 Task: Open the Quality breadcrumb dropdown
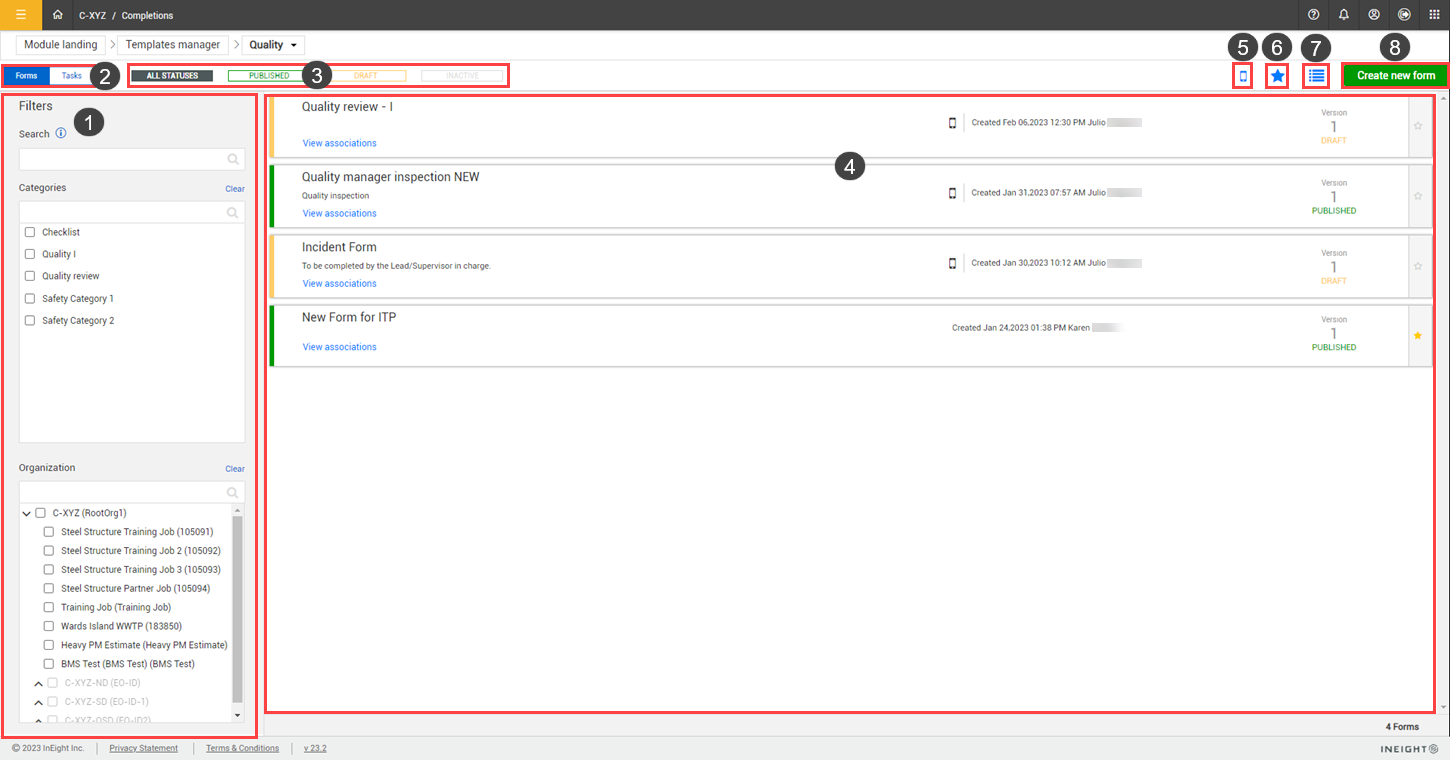pyautogui.click(x=273, y=45)
